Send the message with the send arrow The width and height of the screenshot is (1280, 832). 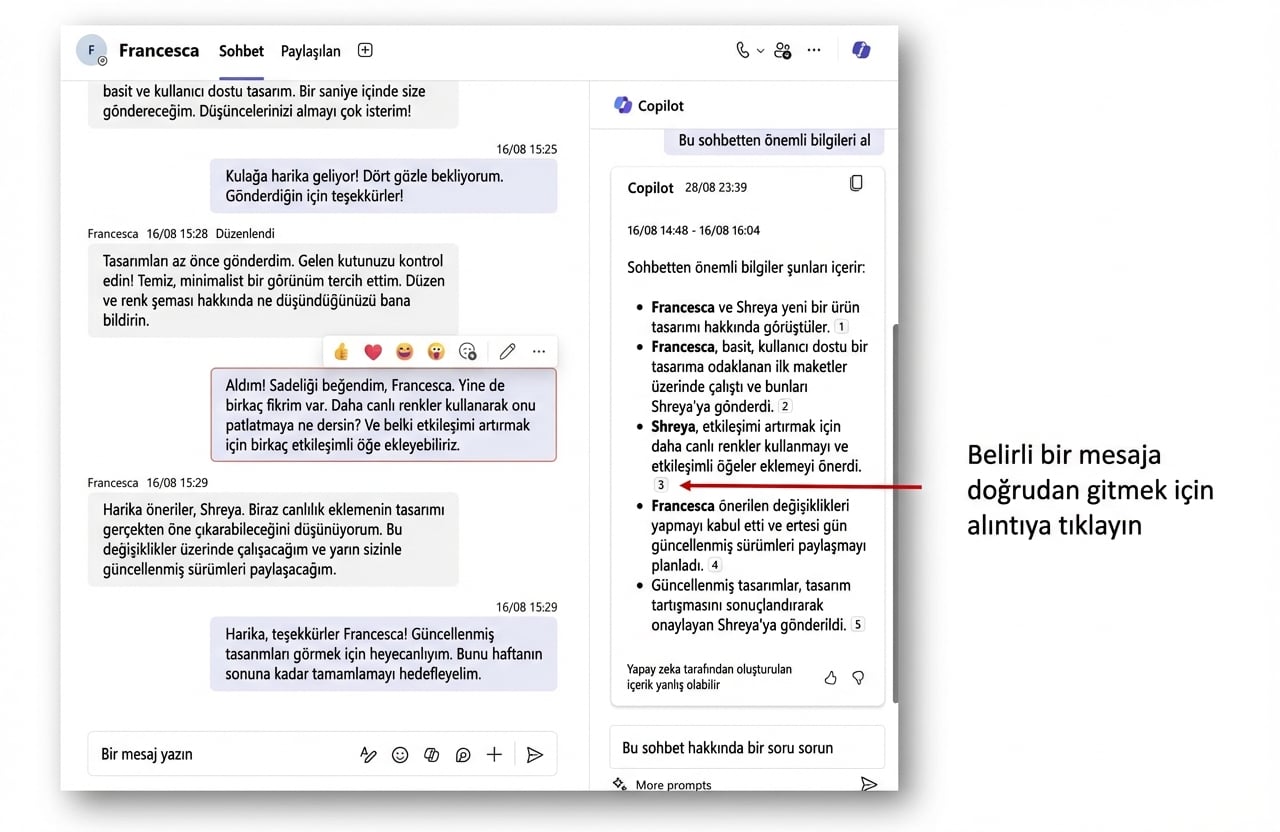(x=535, y=754)
